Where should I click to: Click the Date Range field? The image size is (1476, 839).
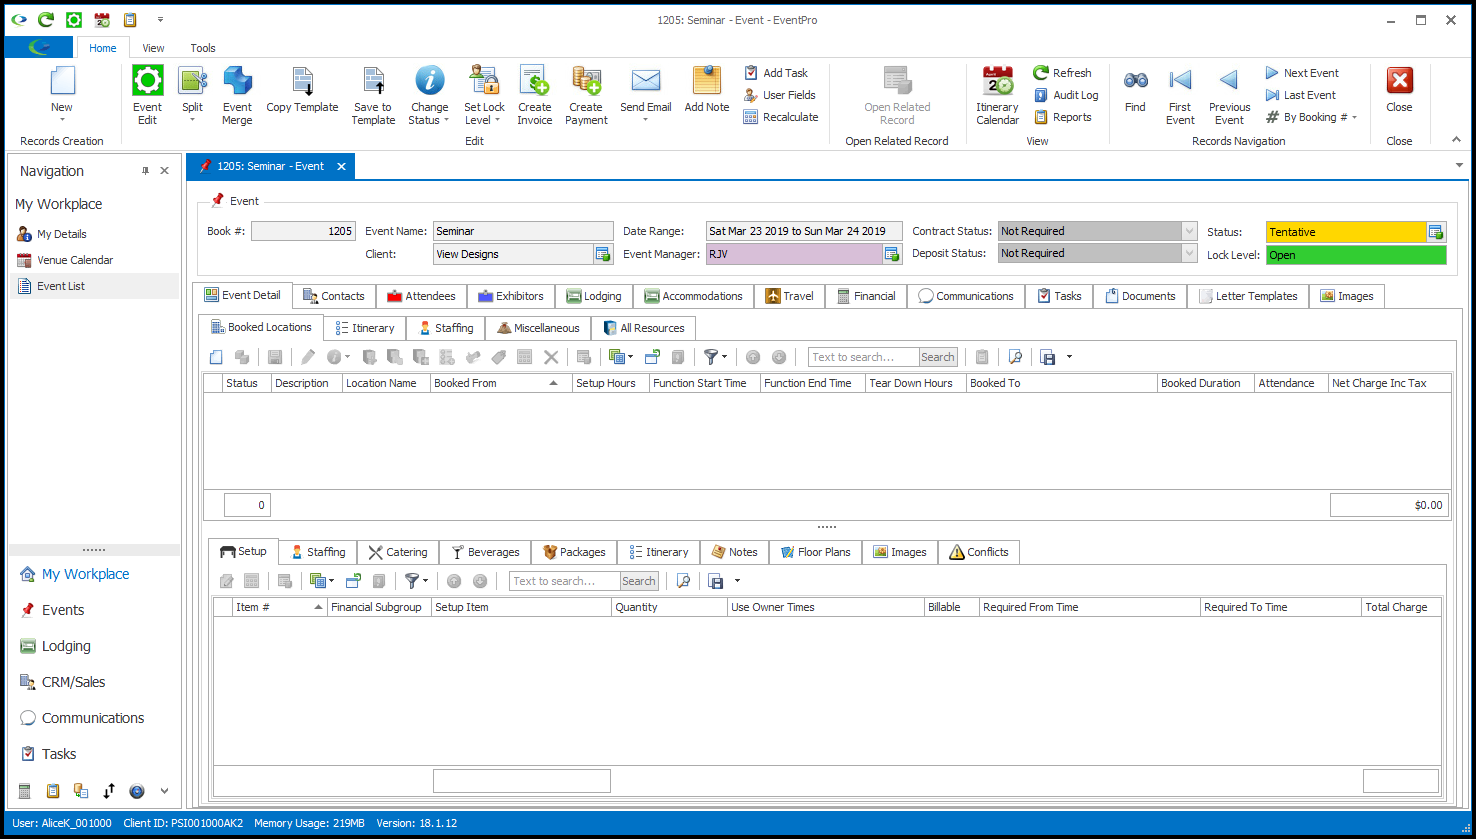click(x=804, y=231)
